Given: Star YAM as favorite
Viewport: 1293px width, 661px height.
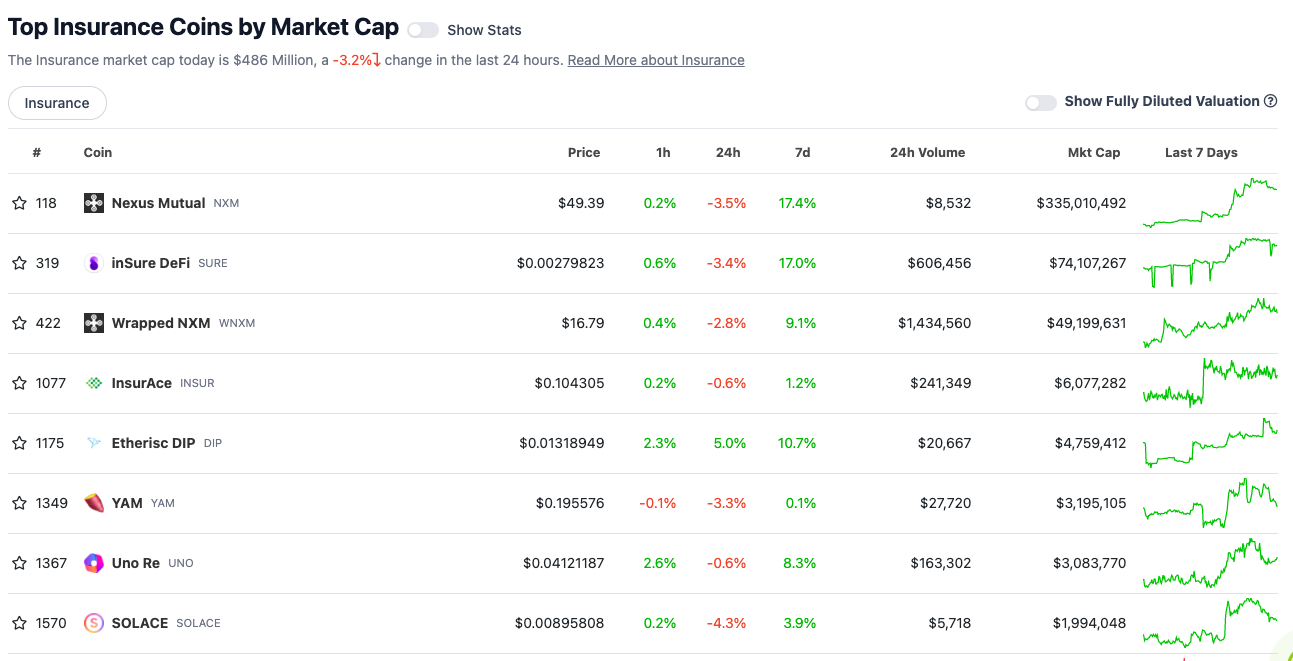Looking at the screenshot, I should [x=19, y=503].
